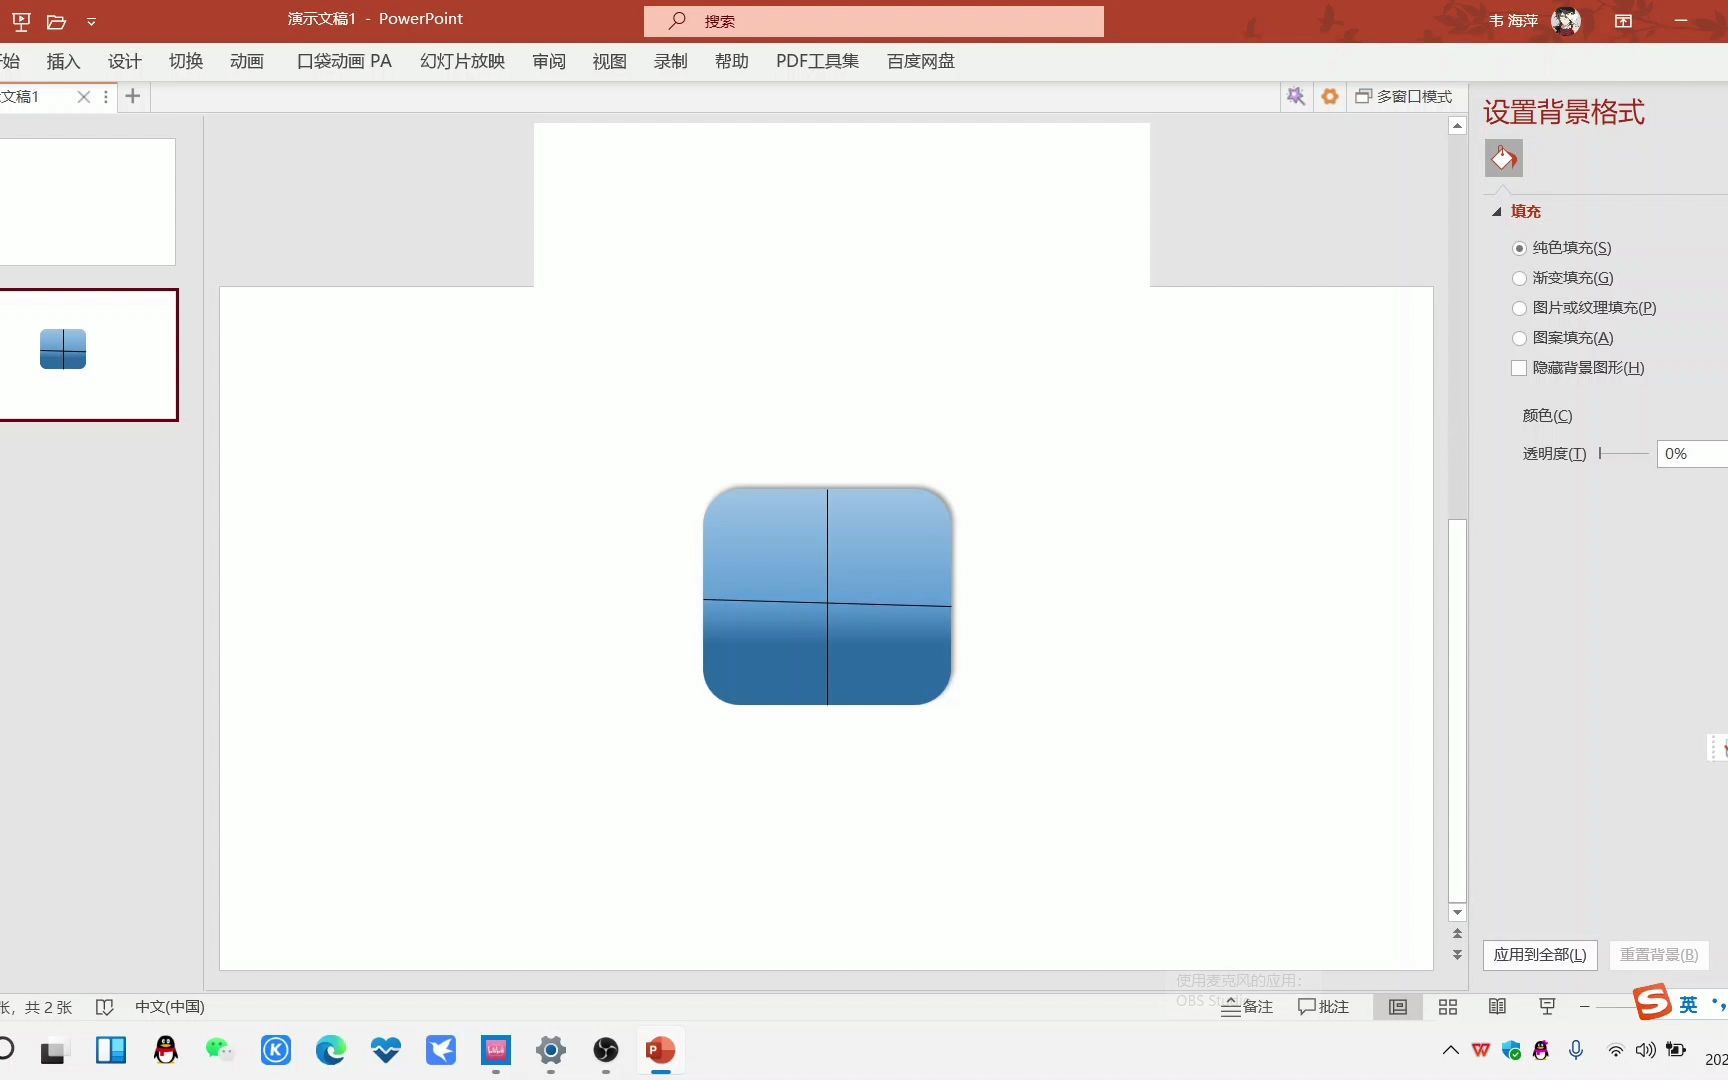Select the second slide thumbnail
The height and width of the screenshot is (1080, 1728).
[x=90, y=355]
